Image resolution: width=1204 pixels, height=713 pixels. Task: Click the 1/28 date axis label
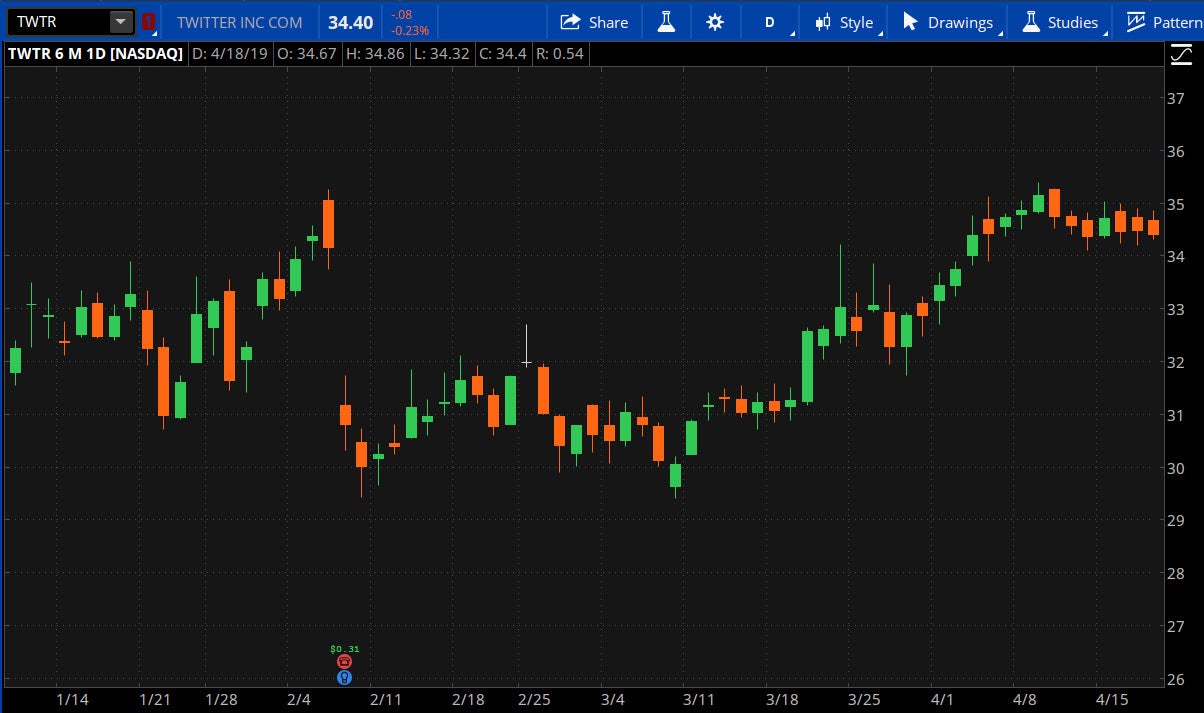pyautogui.click(x=220, y=700)
